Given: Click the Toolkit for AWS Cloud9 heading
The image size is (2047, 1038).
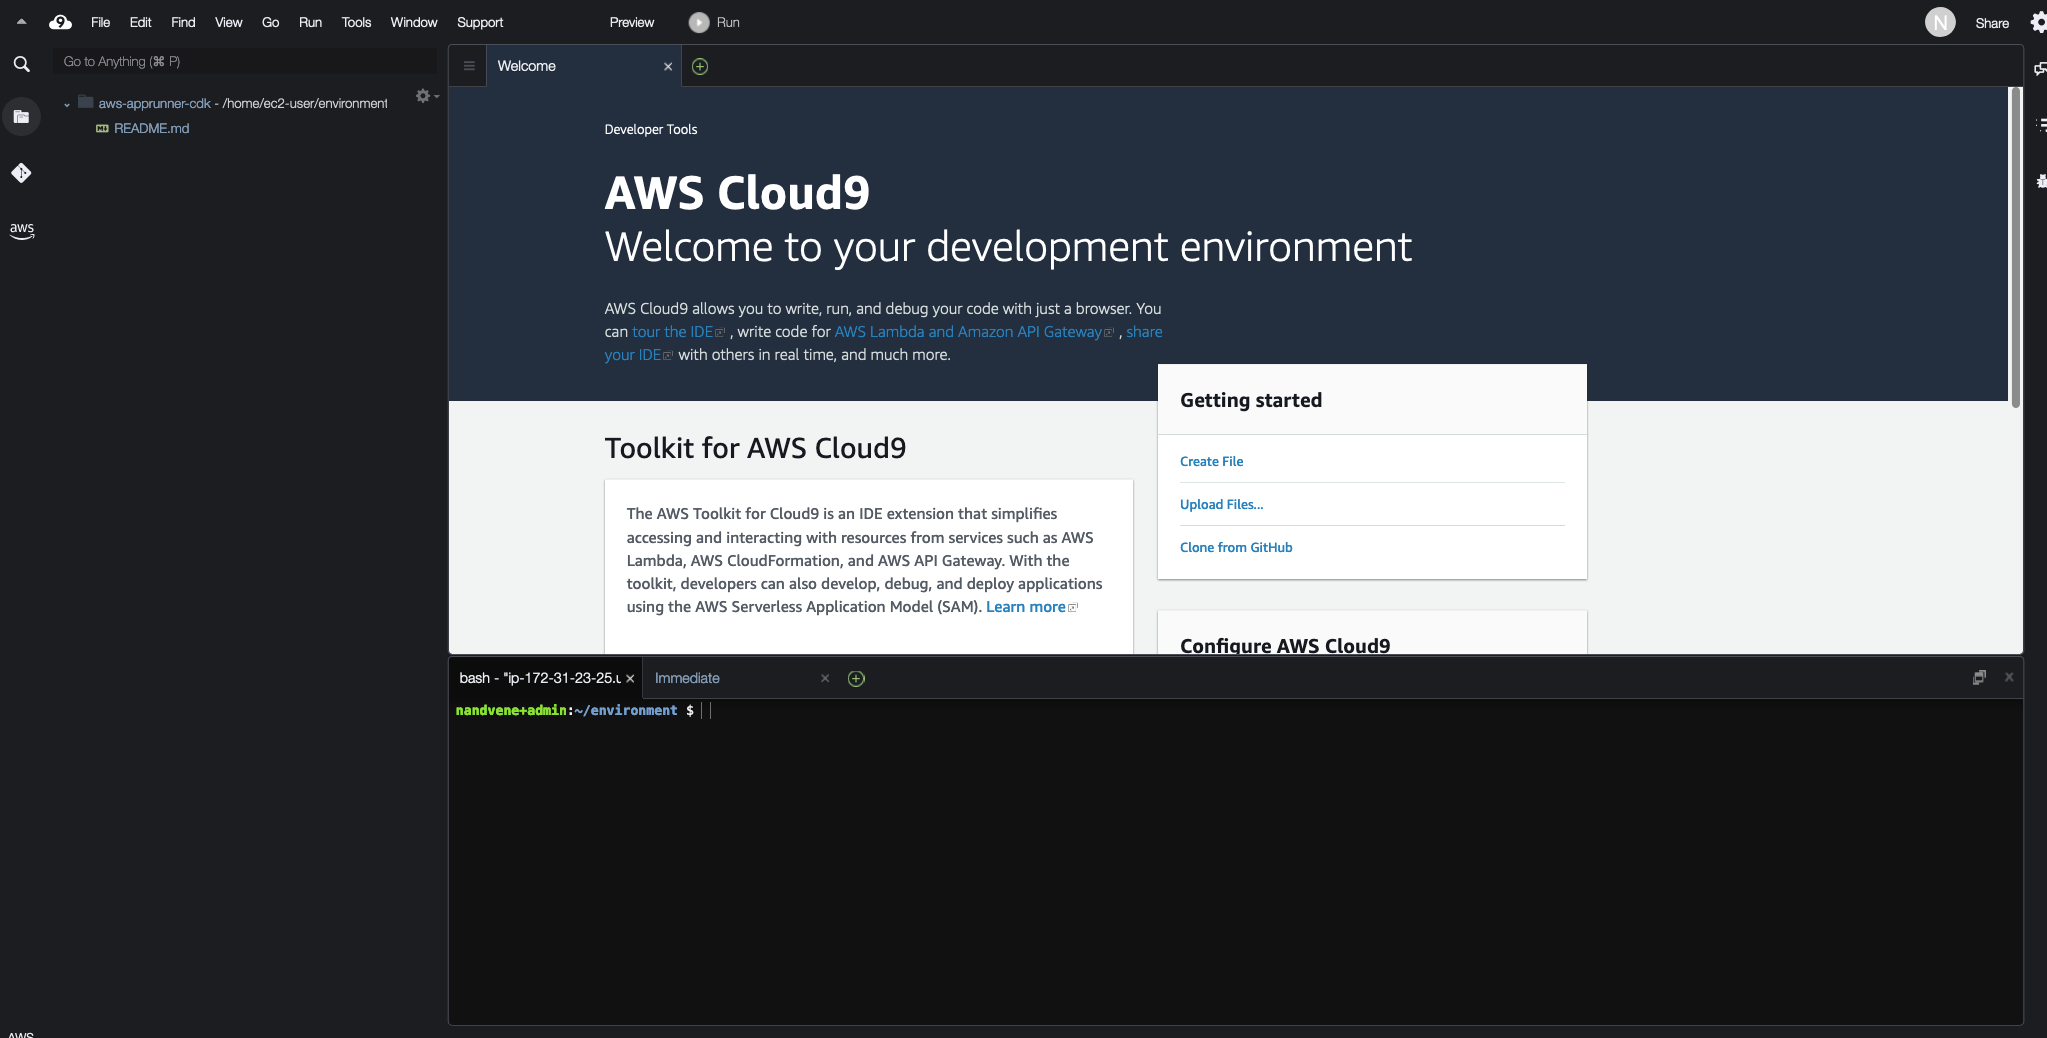Looking at the screenshot, I should 755,448.
